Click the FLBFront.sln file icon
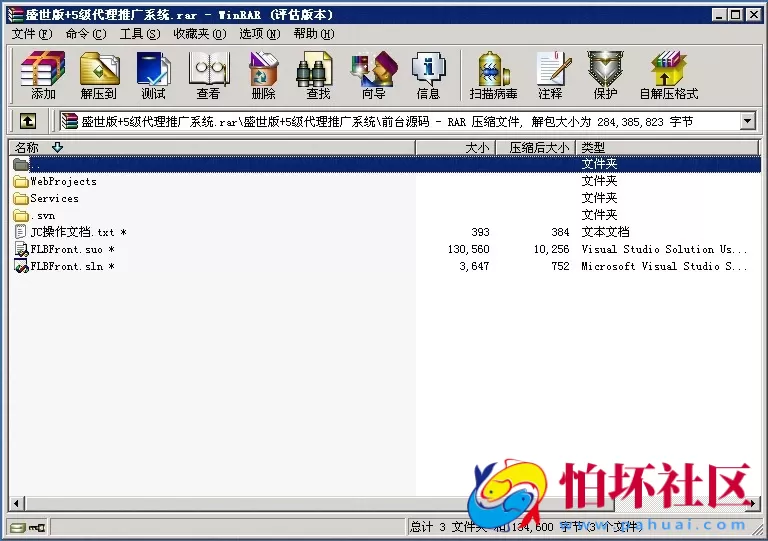 pyautogui.click(x=21, y=266)
